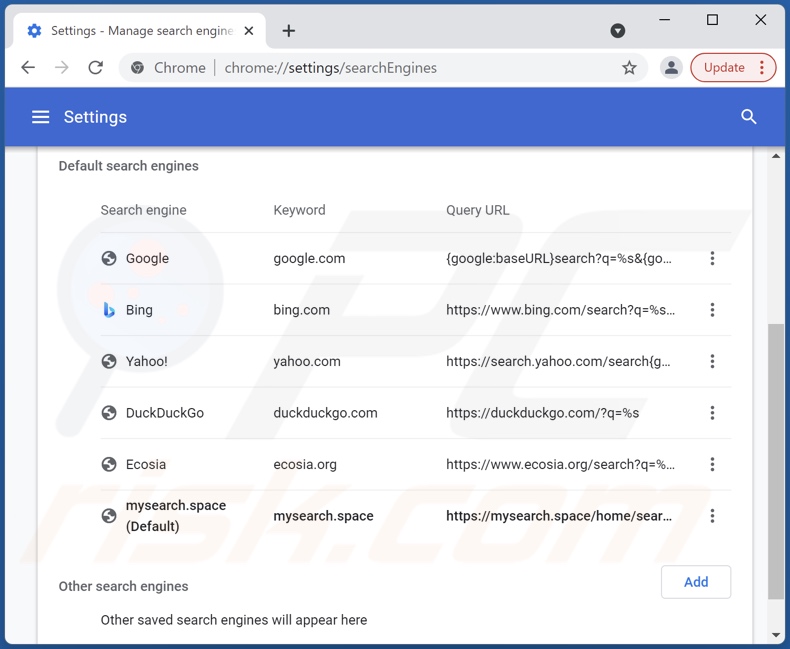Open Chrome's three-dot menu beside Update
The width and height of the screenshot is (790, 649).
click(x=762, y=68)
